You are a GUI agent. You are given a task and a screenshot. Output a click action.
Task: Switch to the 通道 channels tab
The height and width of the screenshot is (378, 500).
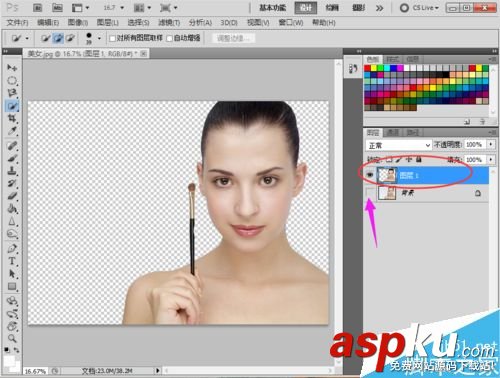392,133
